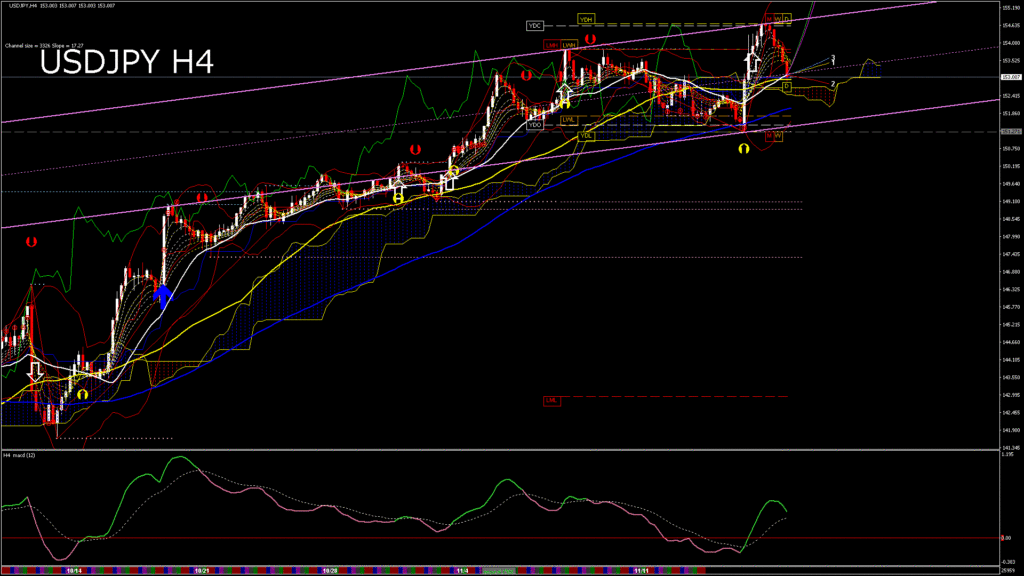This screenshot has height=576, width=1024.
Task: Click the 0.00 MACD zero level value
Action: [x=1006, y=538]
